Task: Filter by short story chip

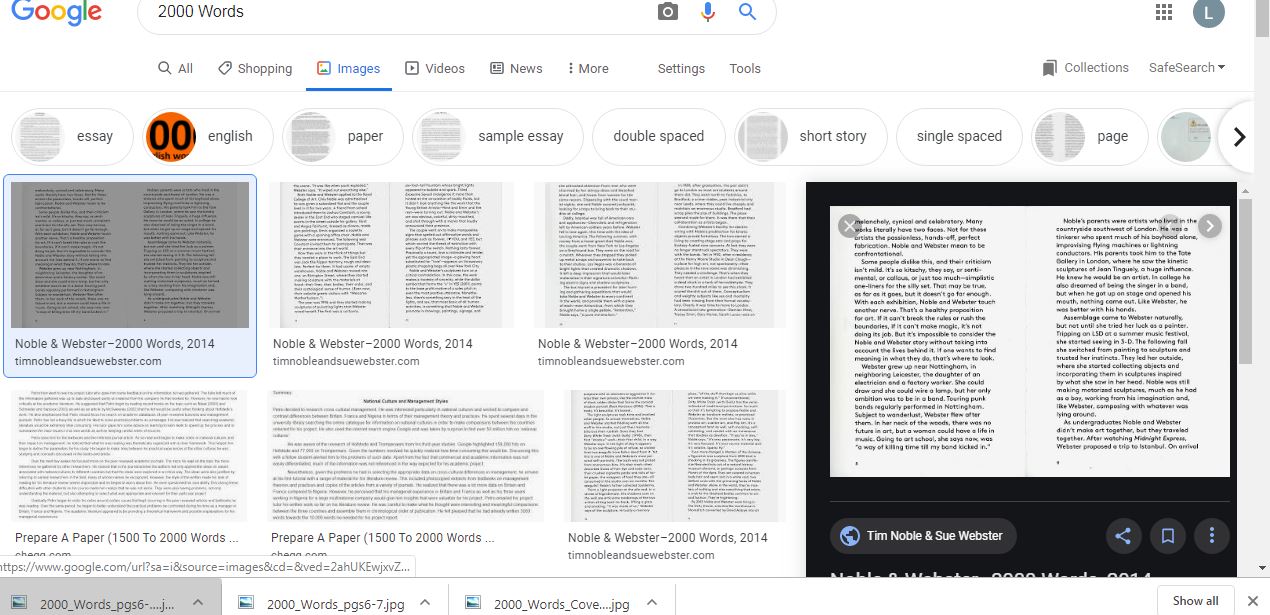Action: 809,137
